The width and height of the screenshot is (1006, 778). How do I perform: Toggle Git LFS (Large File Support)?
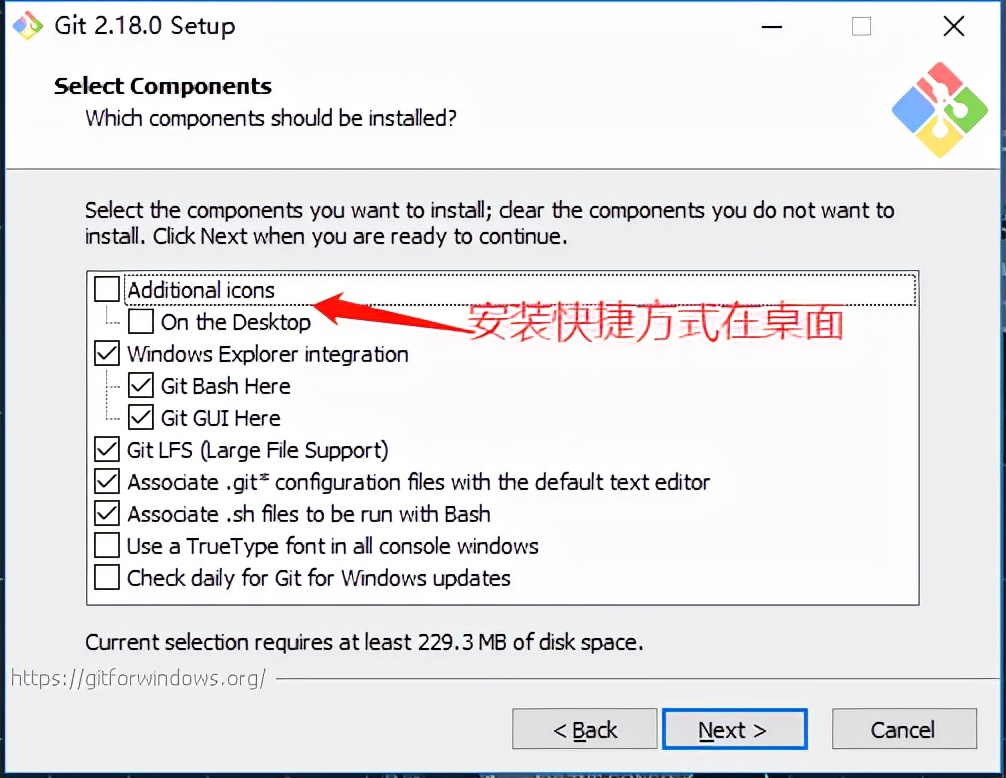click(107, 450)
